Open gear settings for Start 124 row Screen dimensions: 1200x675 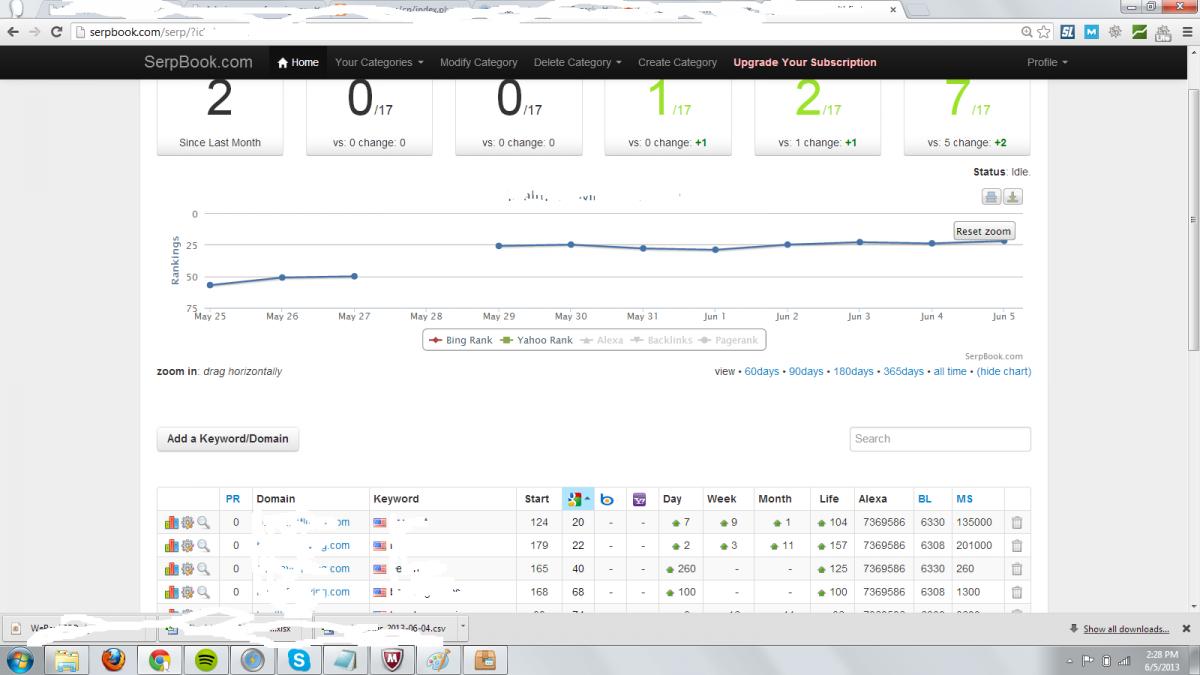pos(186,522)
